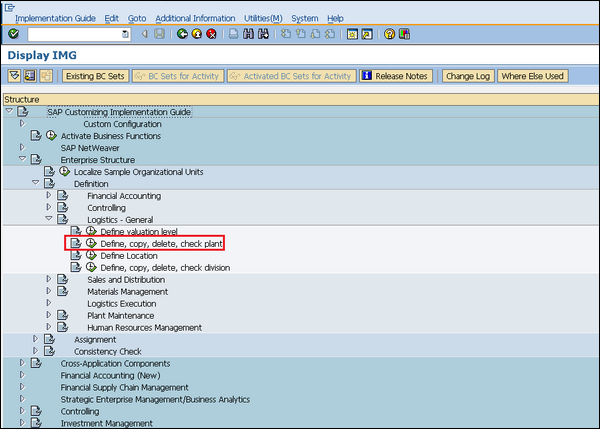Run the Define Location activity clock icon
The width and height of the screenshot is (600, 429).
[91, 256]
